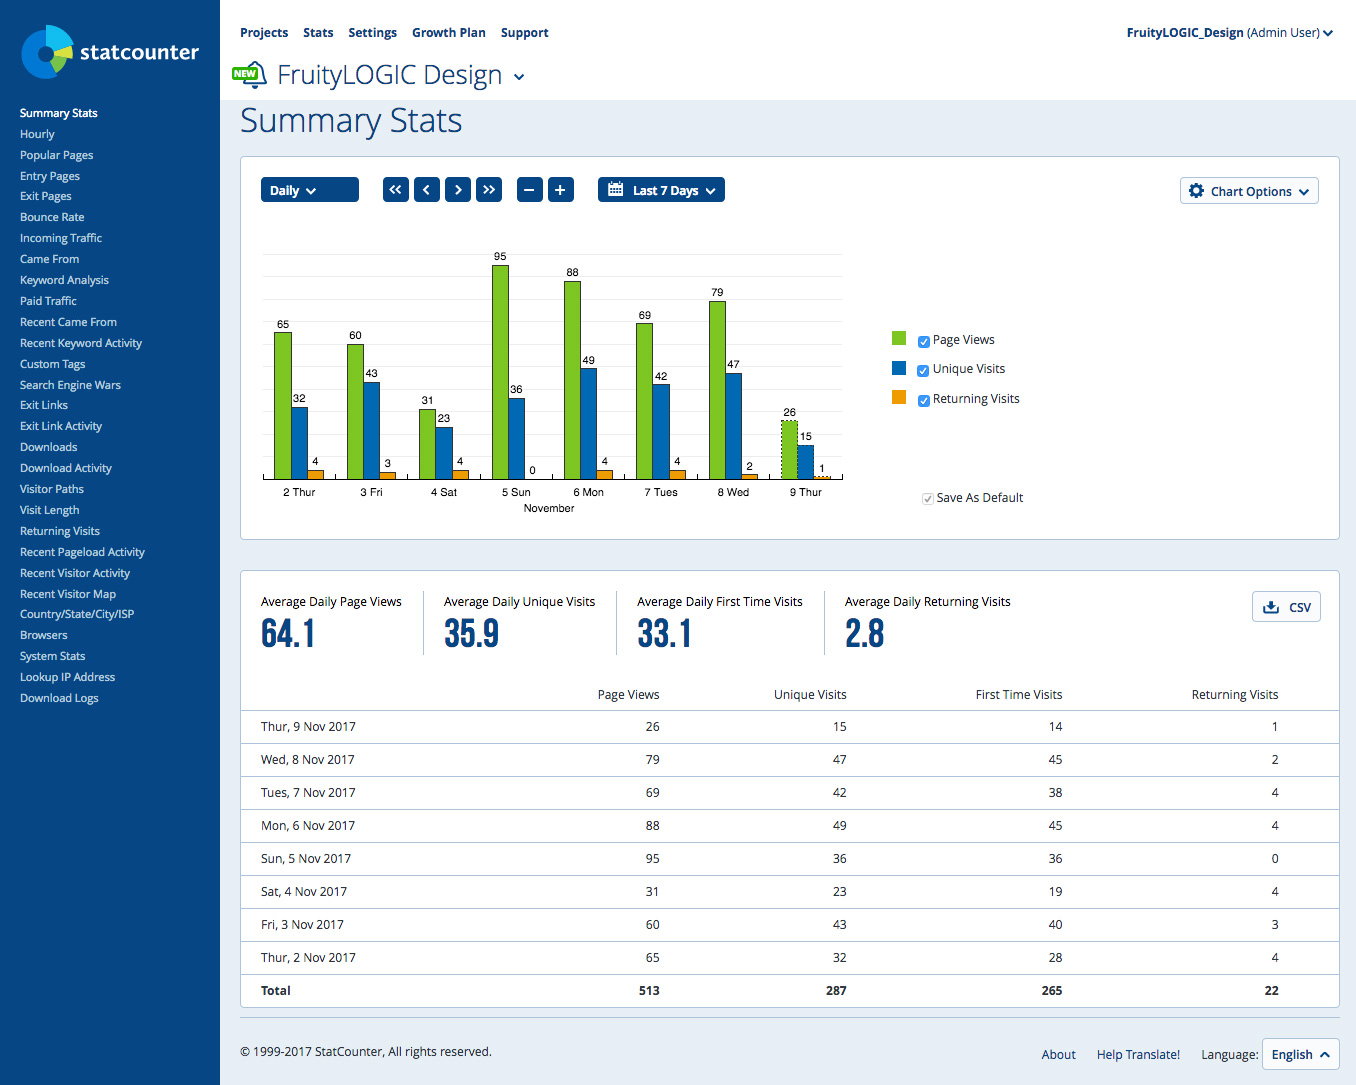Open the Growth Plan menu

(x=449, y=33)
